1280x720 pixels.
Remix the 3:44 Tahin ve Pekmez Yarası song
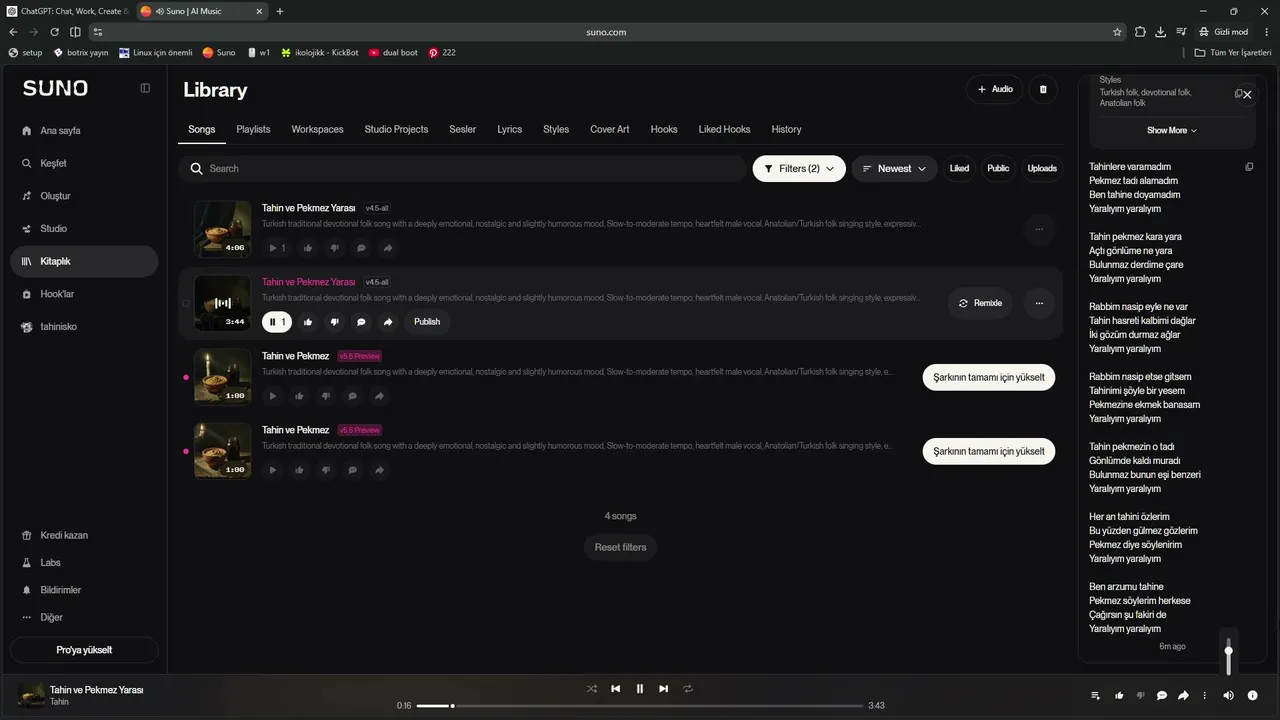[x=980, y=303]
